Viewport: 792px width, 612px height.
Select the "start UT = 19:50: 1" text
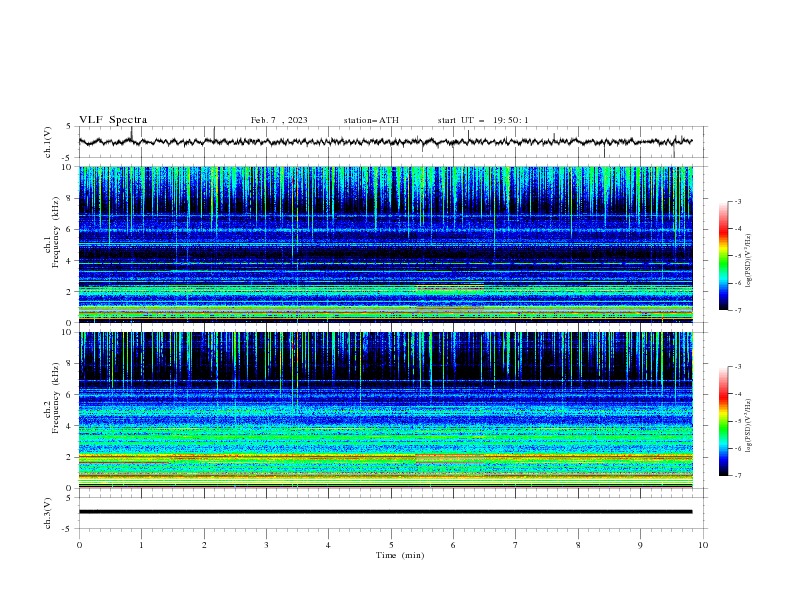(483, 120)
